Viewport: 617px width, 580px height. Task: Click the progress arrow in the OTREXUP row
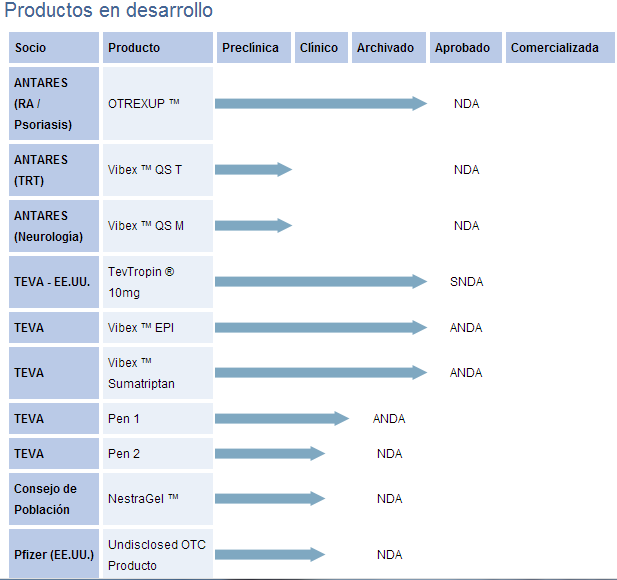(x=321, y=103)
